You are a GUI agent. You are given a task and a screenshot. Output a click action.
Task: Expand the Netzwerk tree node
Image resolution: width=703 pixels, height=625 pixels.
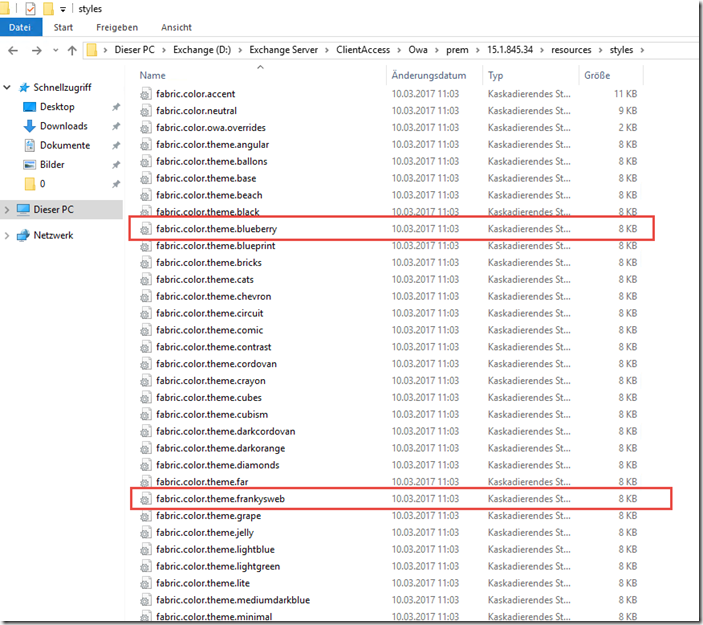click(x=9, y=235)
